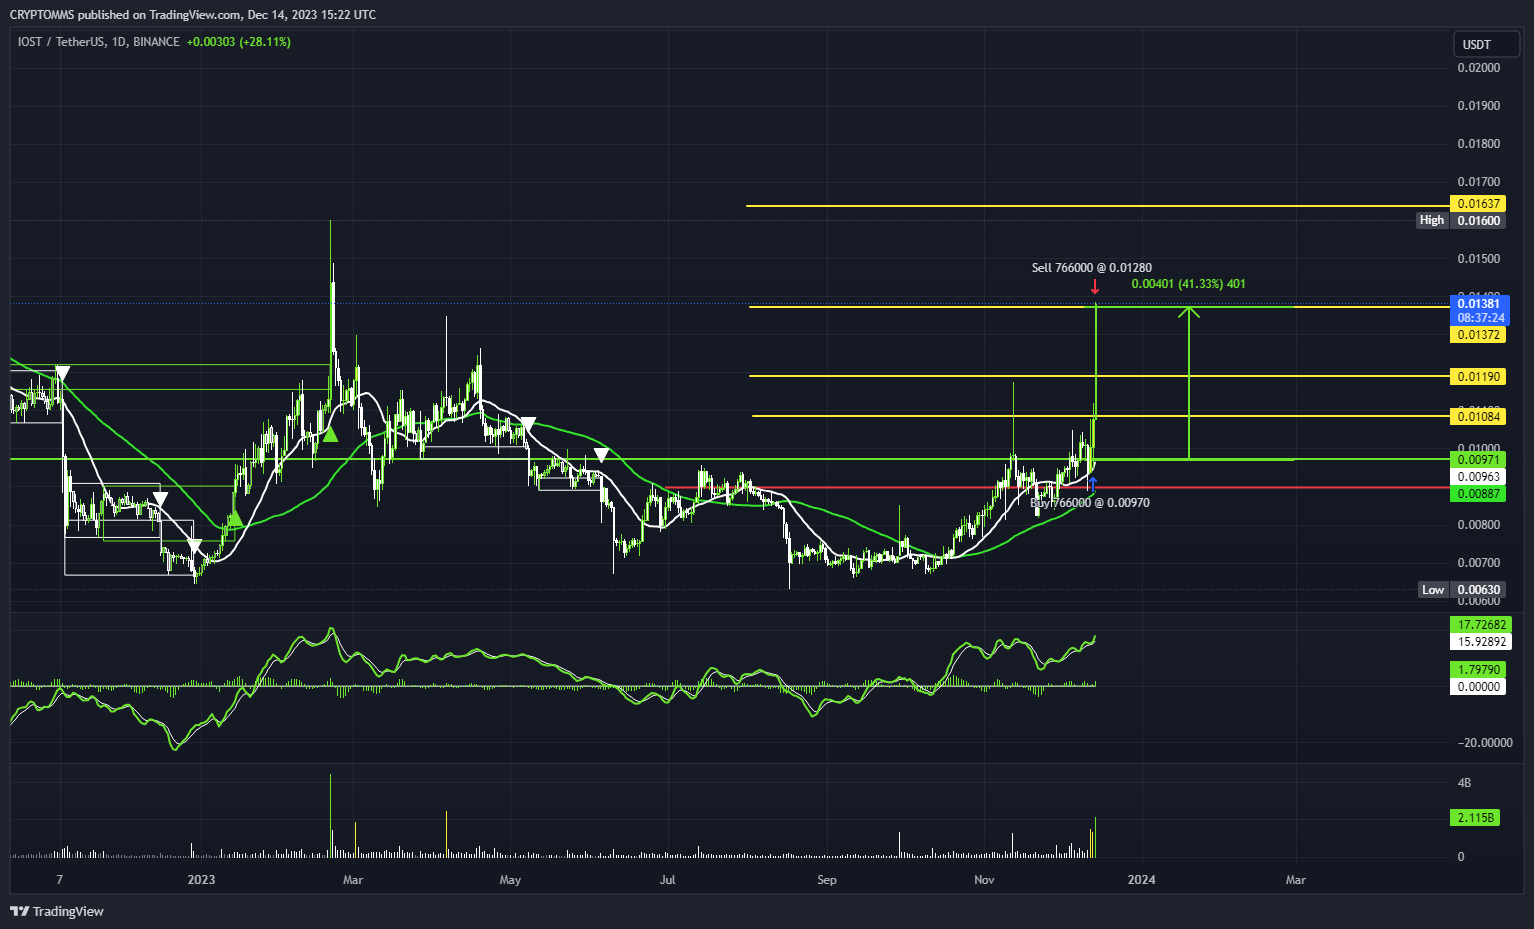Click the High label tag
This screenshot has width=1534, height=929.
(x=1432, y=220)
